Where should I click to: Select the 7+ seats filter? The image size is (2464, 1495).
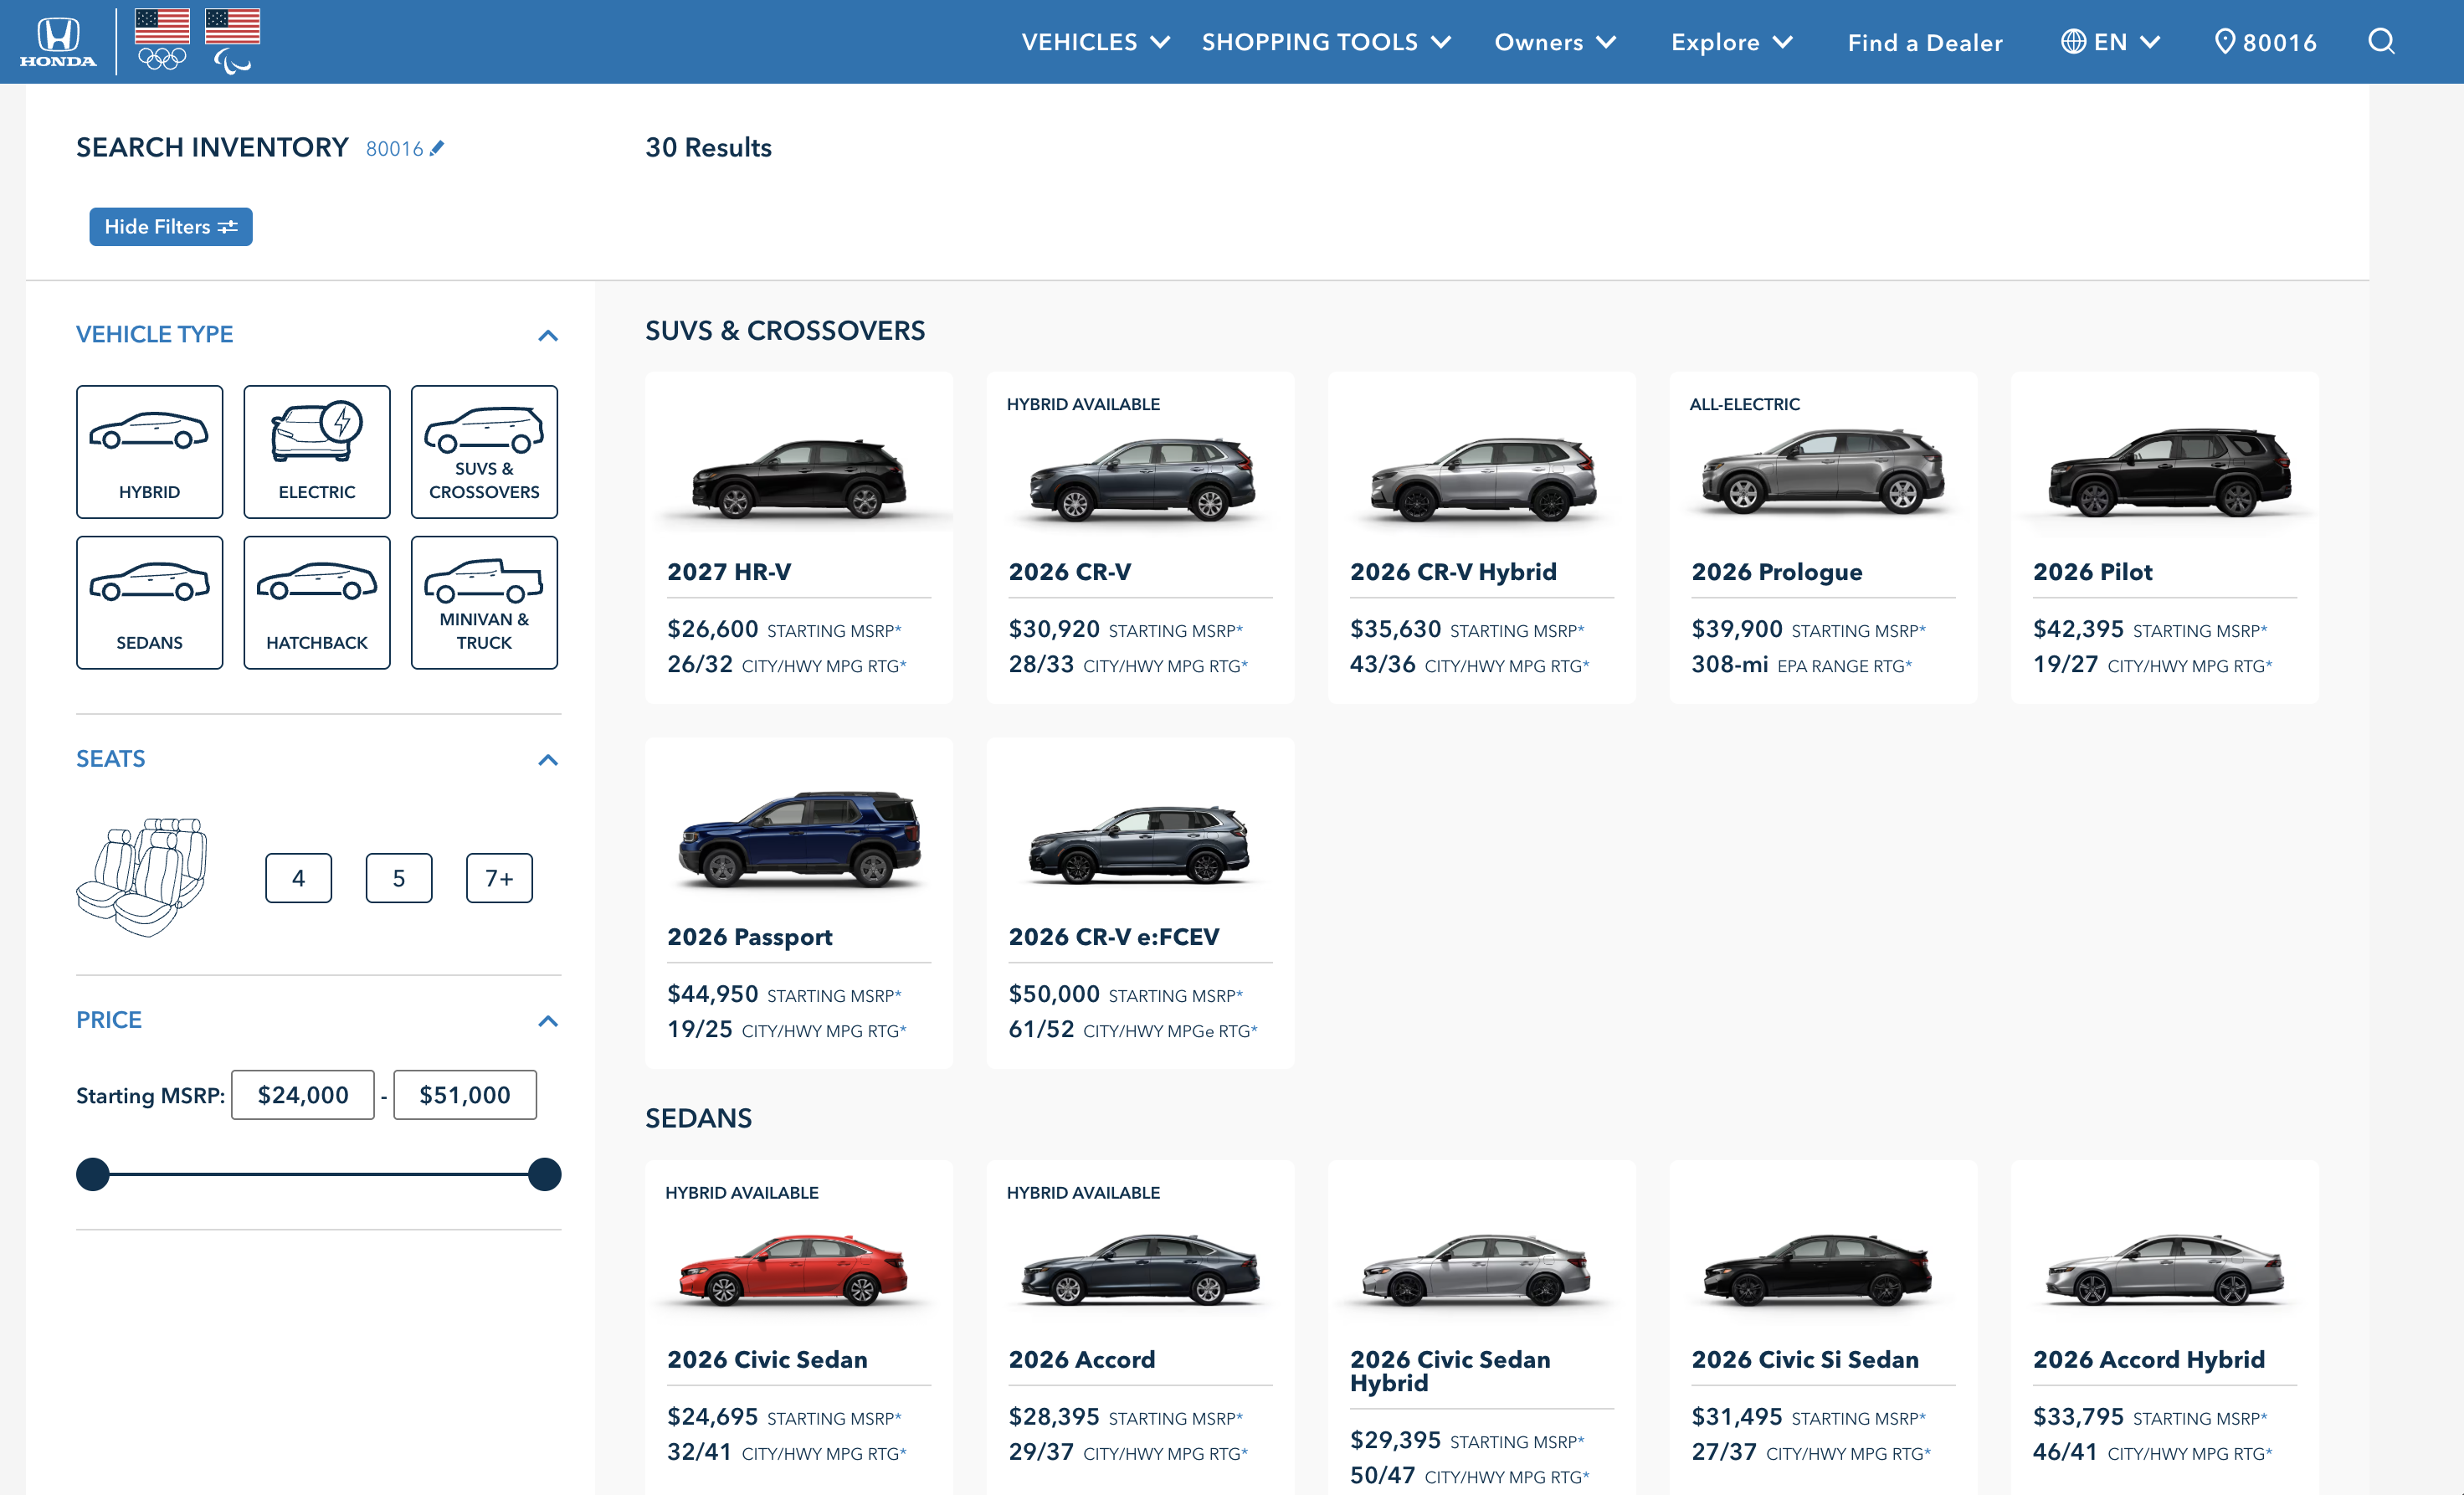click(x=499, y=878)
